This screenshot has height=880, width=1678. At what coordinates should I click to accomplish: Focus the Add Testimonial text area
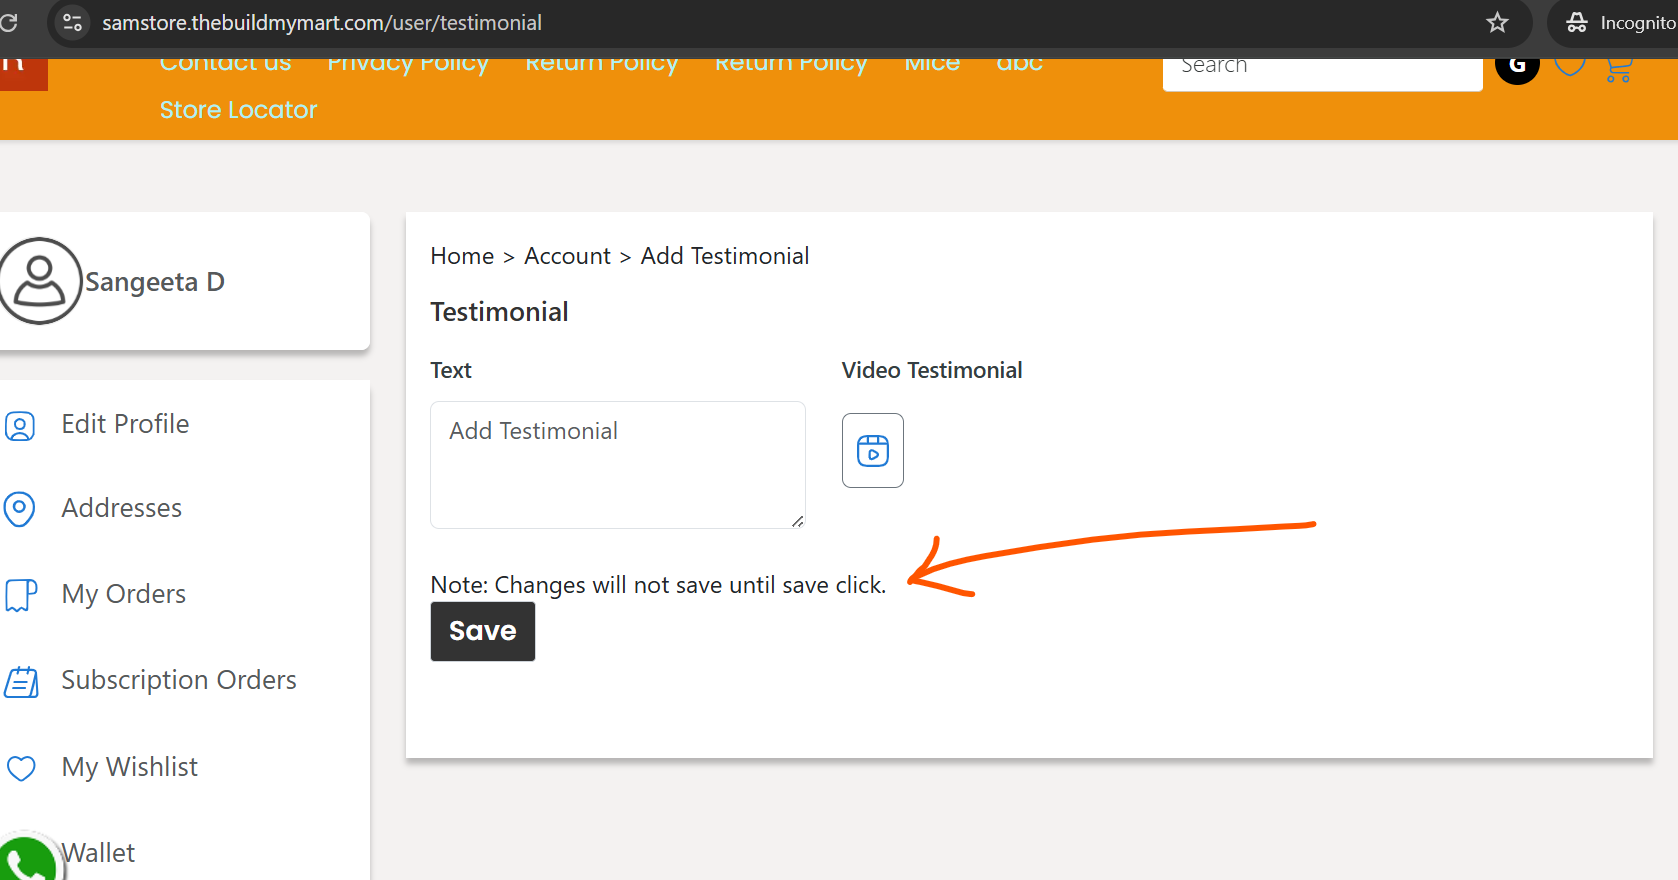coord(618,465)
